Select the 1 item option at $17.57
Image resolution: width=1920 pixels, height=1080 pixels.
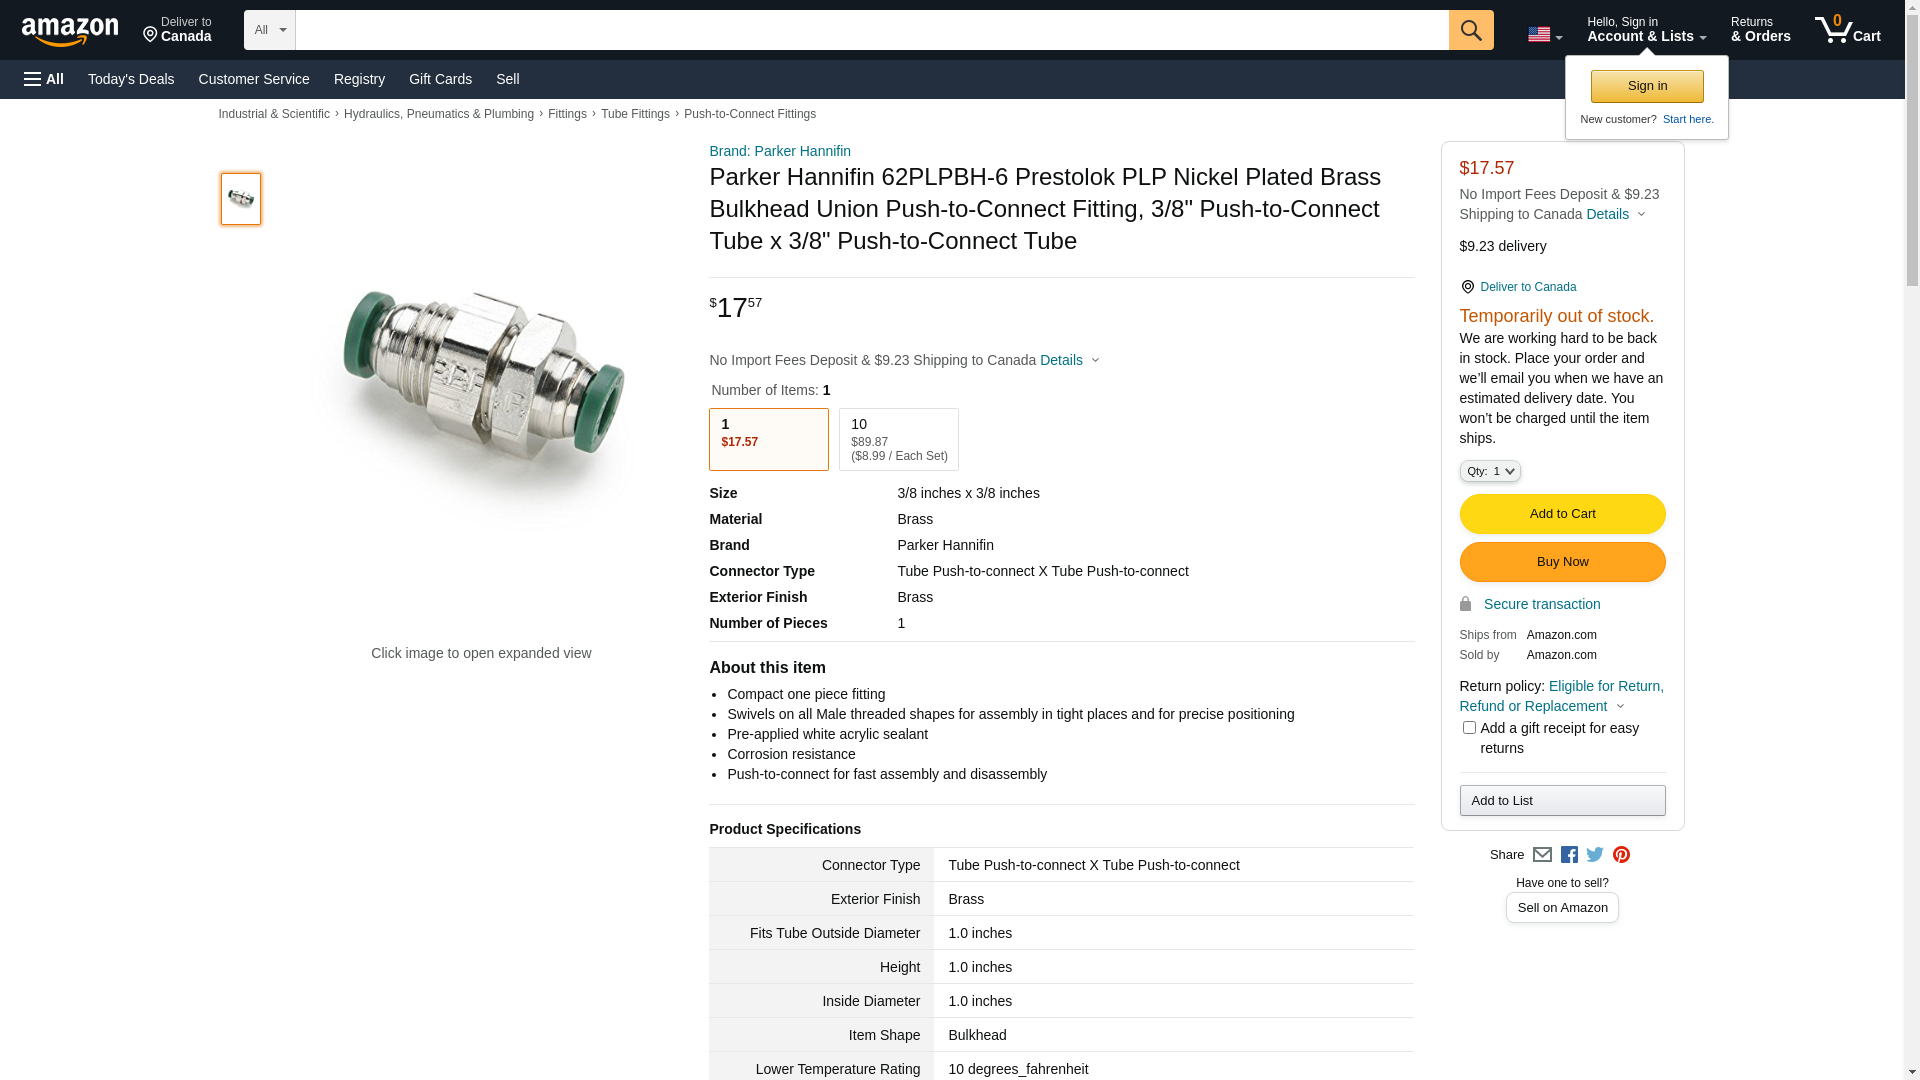pyautogui.click(x=768, y=439)
